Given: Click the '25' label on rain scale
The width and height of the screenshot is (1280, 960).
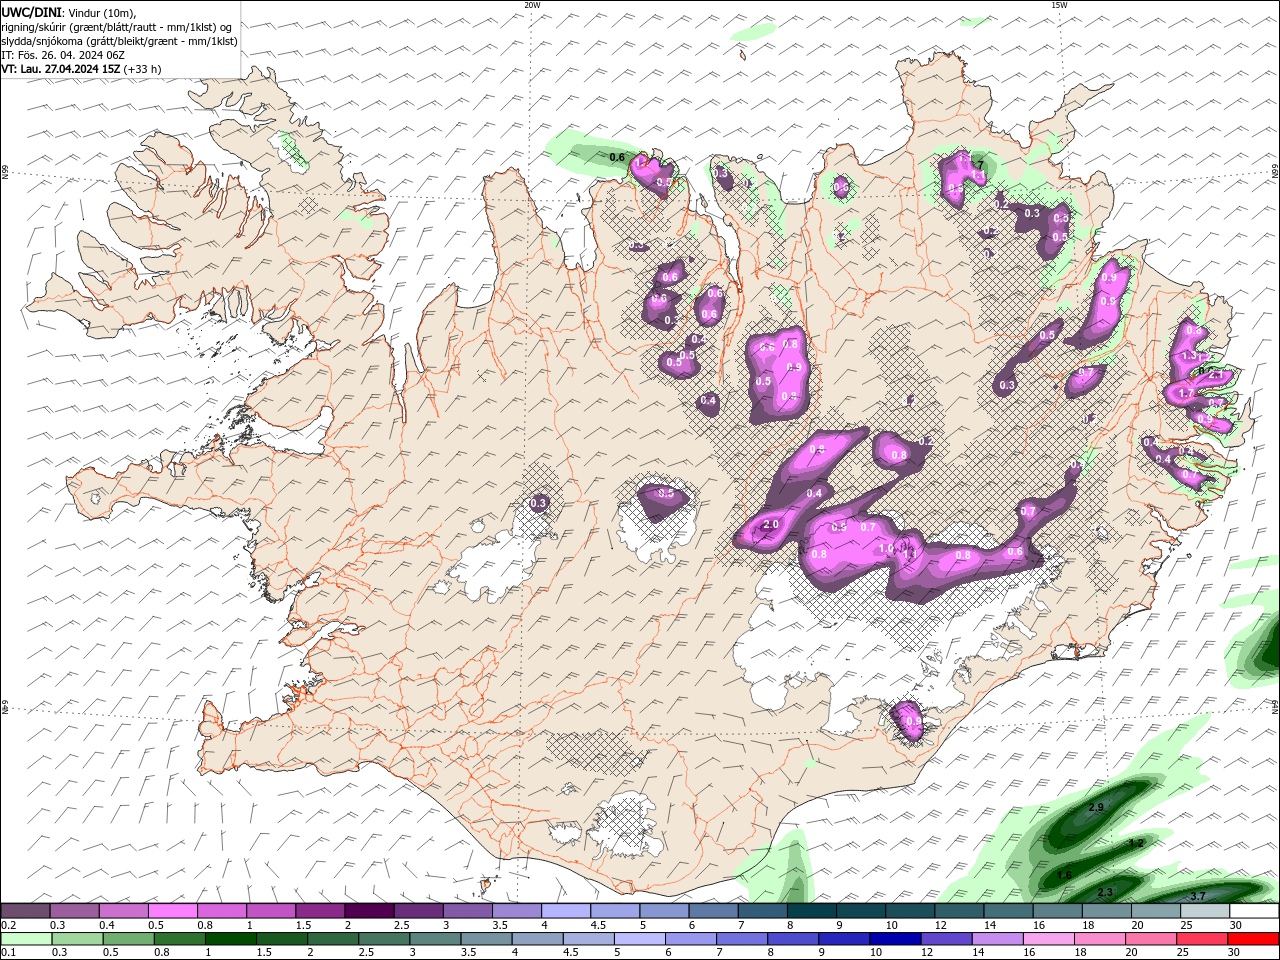Looking at the screenshot, I should click(x=1185, y=952).
